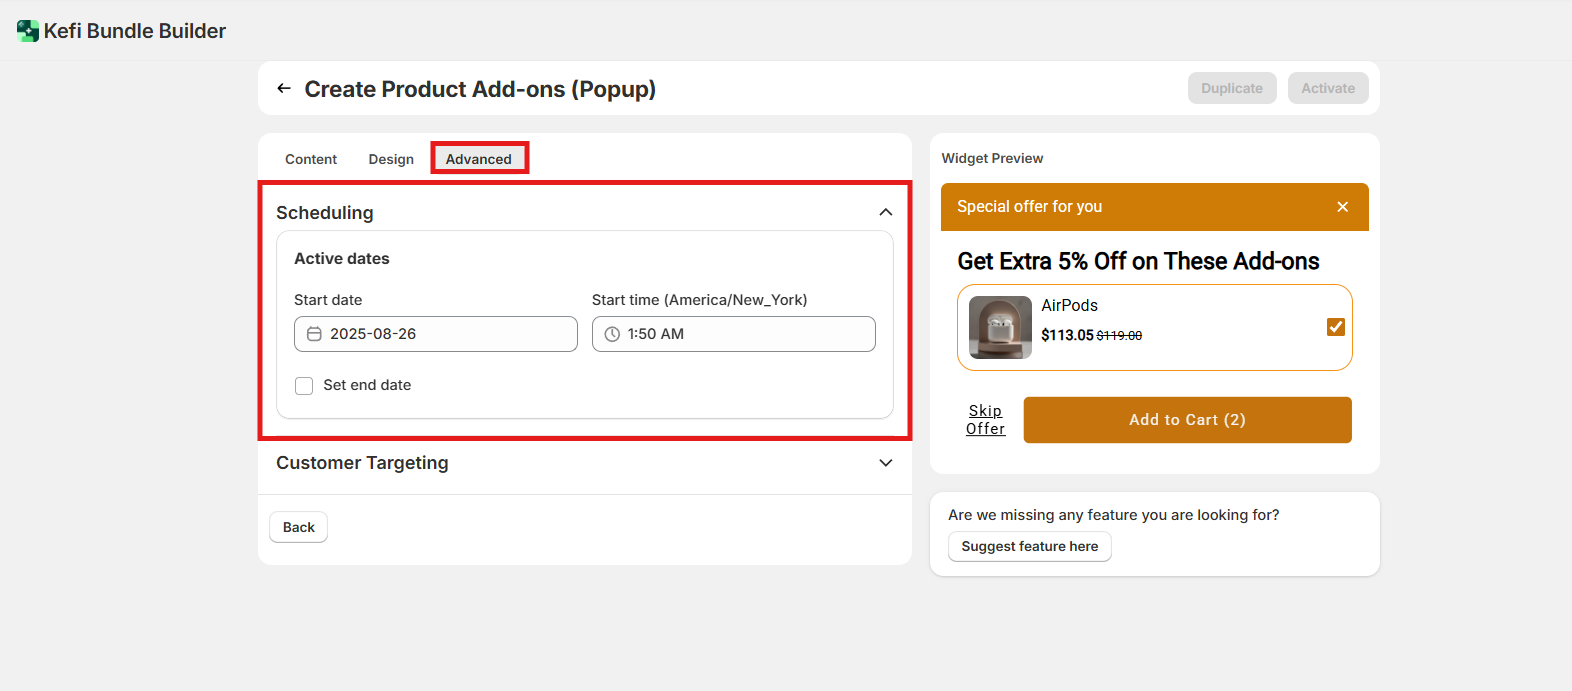Close the Special offer popup with X

(1342, 207)
